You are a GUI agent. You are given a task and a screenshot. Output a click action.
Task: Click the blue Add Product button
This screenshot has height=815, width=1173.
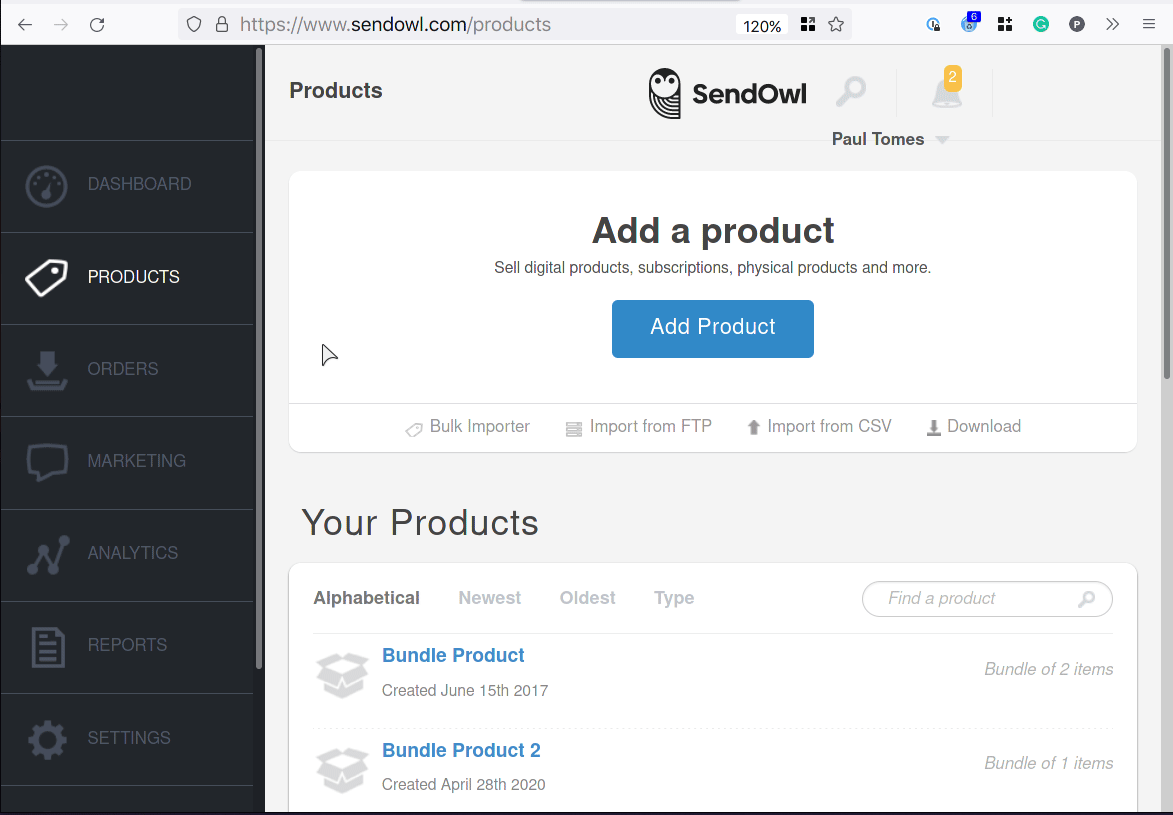(713, 329)
